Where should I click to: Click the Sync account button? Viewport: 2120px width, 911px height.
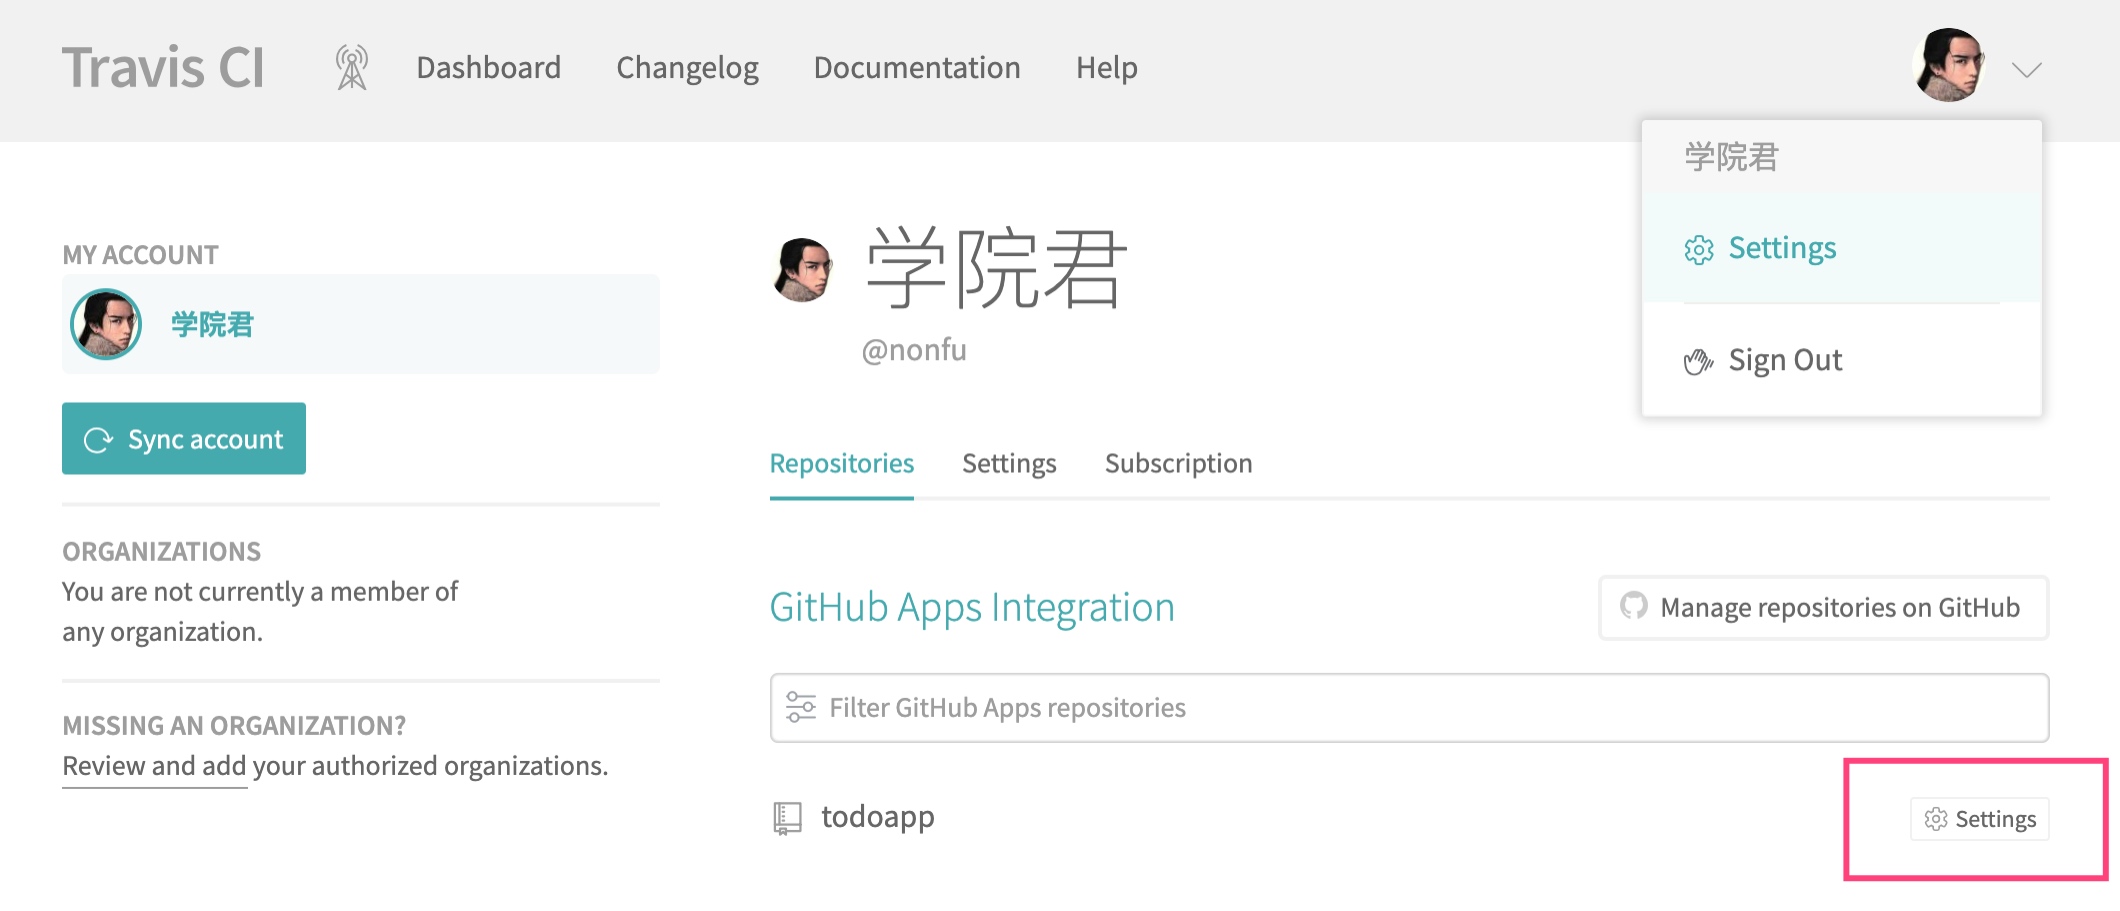pos(184,438)
